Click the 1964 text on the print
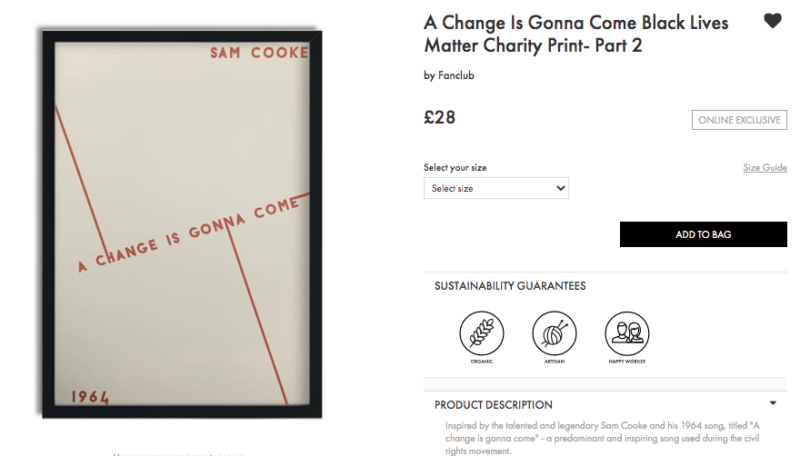 [x=90, y=397]
